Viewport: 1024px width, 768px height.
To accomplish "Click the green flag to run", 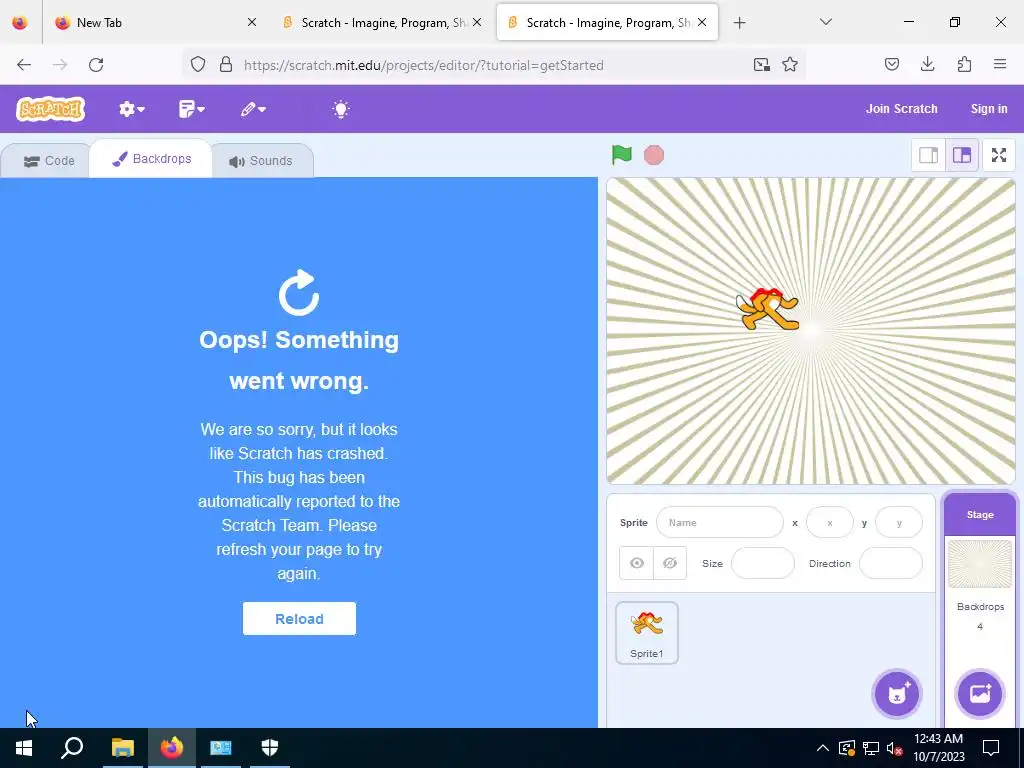I will tap(621, 155).
